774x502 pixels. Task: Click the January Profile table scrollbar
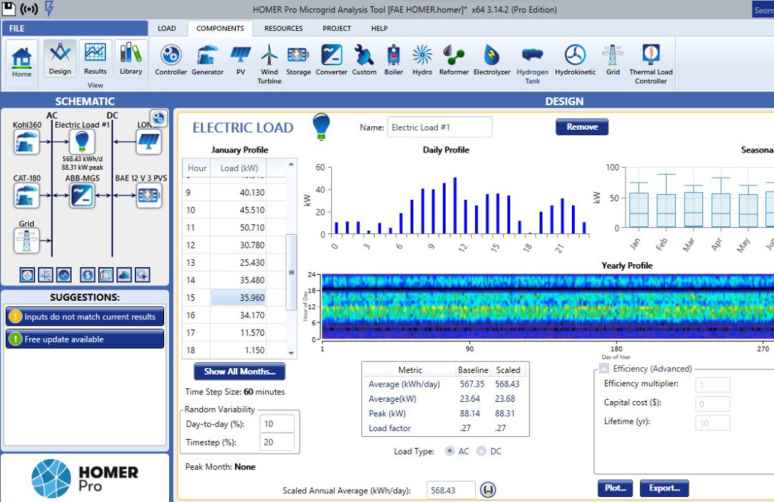click(292, 270)
